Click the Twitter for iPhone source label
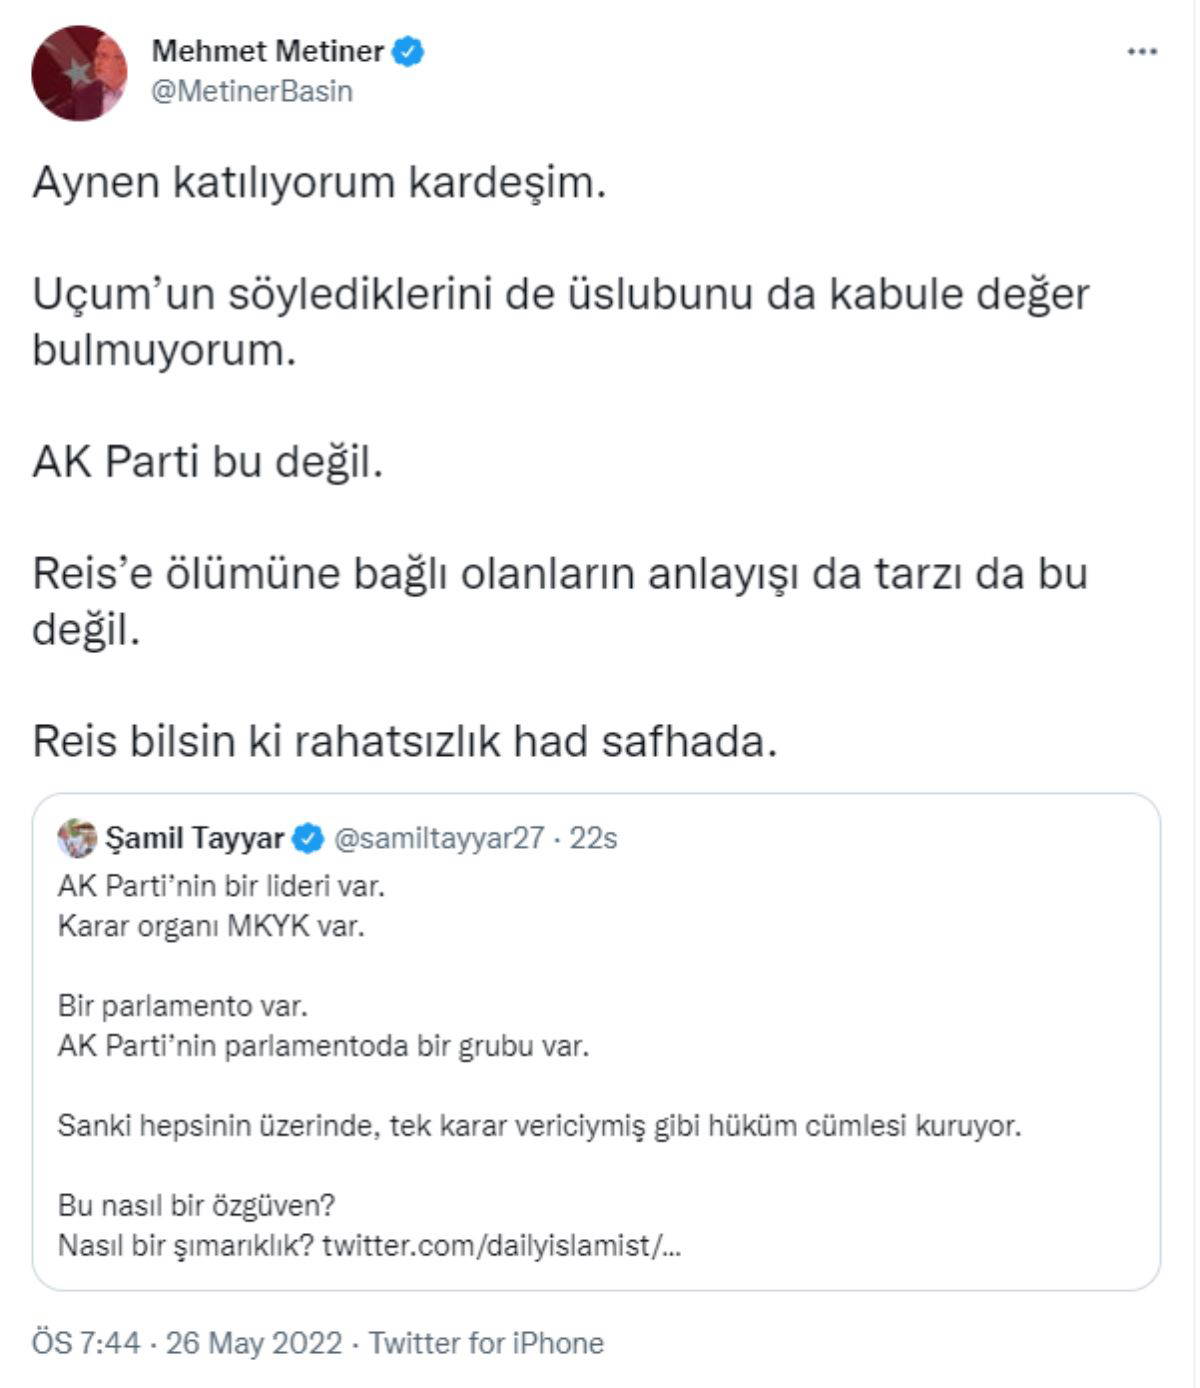The height and width of the screenshot is (1388, 1200). [x=487, y=1342]
